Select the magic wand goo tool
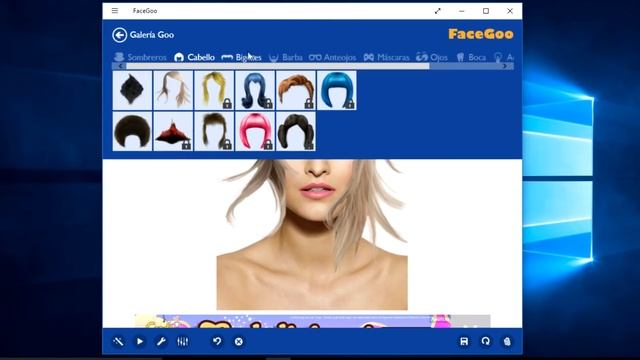 pos(118,341)
